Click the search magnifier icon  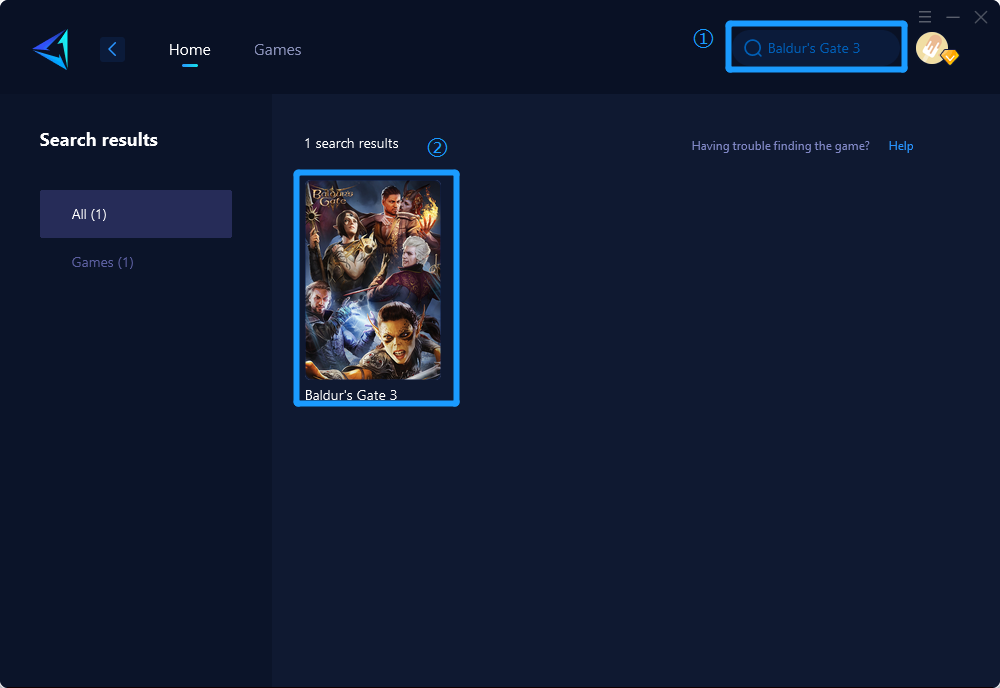click(753, 48)
